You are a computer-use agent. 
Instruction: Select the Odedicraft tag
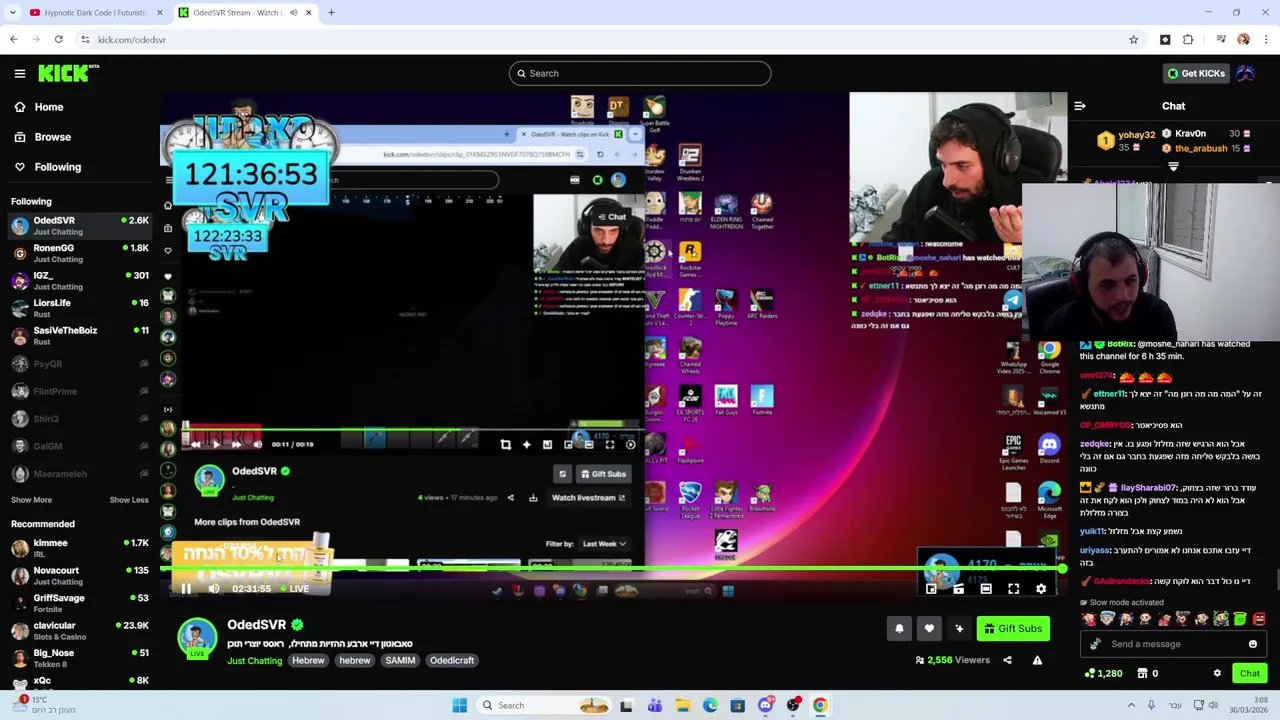452,661
